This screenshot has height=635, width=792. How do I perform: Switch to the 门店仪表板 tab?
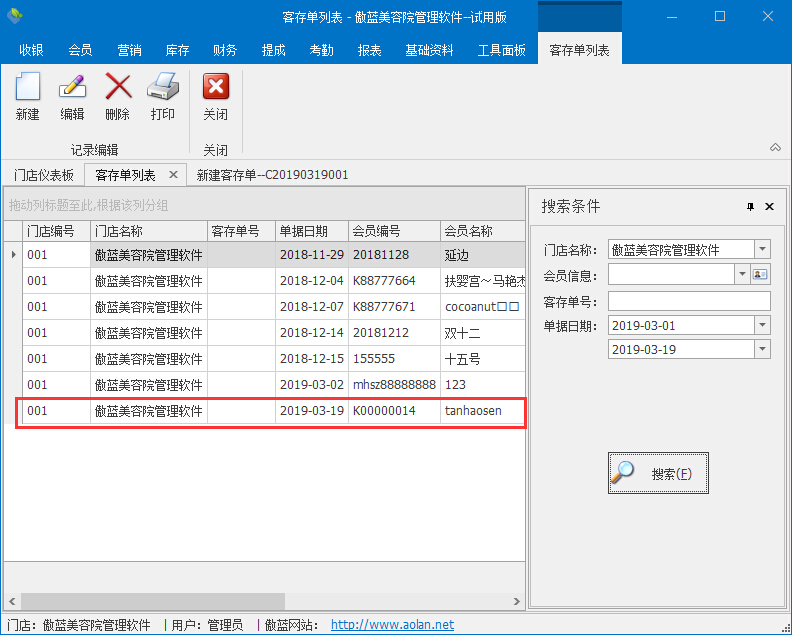click(43, 175)
